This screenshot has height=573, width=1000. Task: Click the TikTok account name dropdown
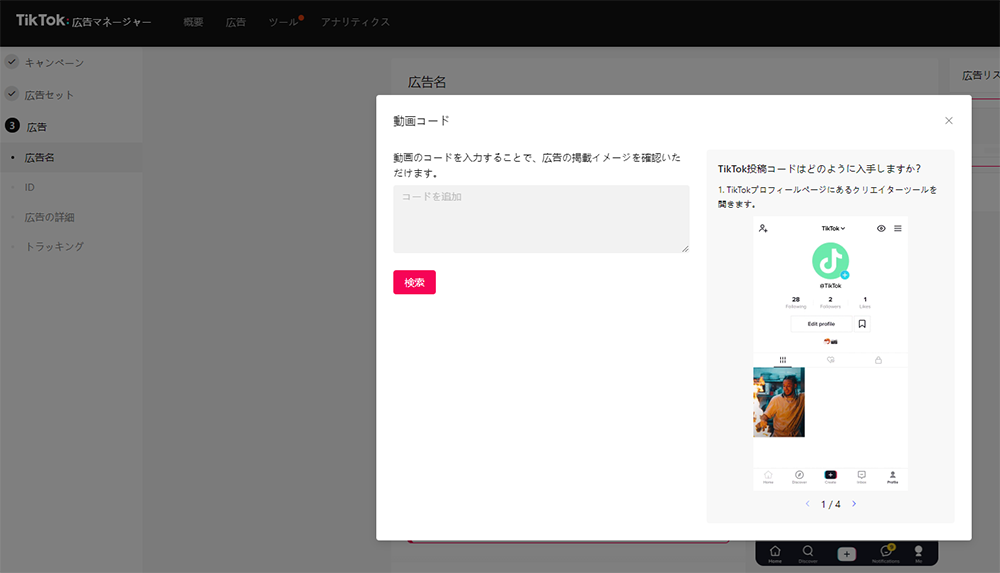pyautogui.click(x=833, y=228)
